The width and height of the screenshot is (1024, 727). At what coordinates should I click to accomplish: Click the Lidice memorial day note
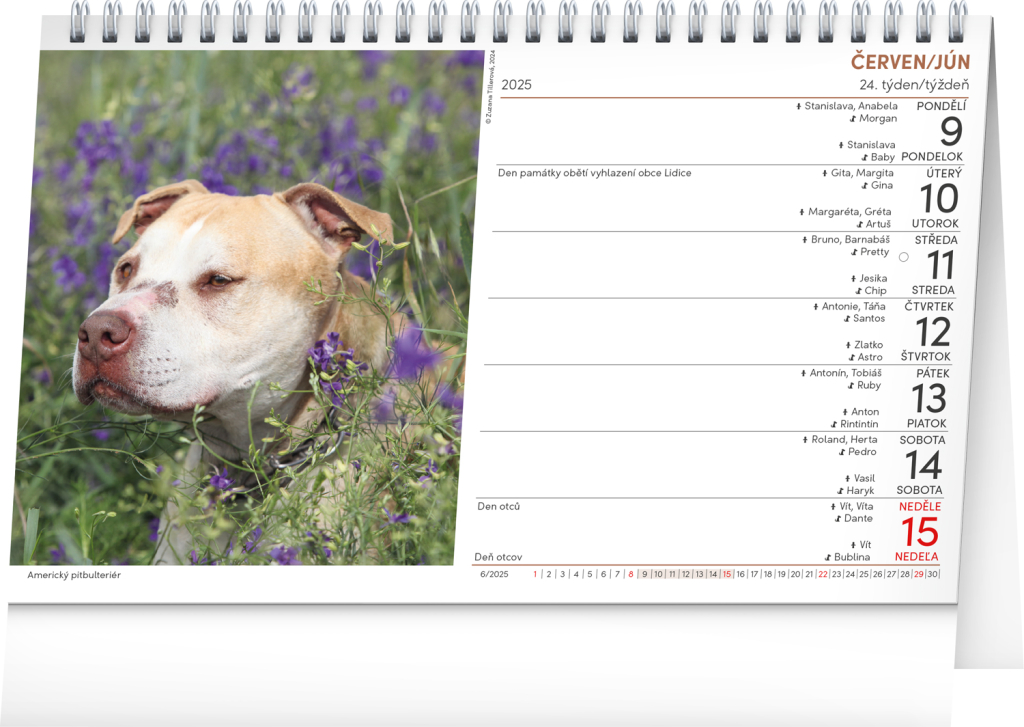tap(594, 173)
